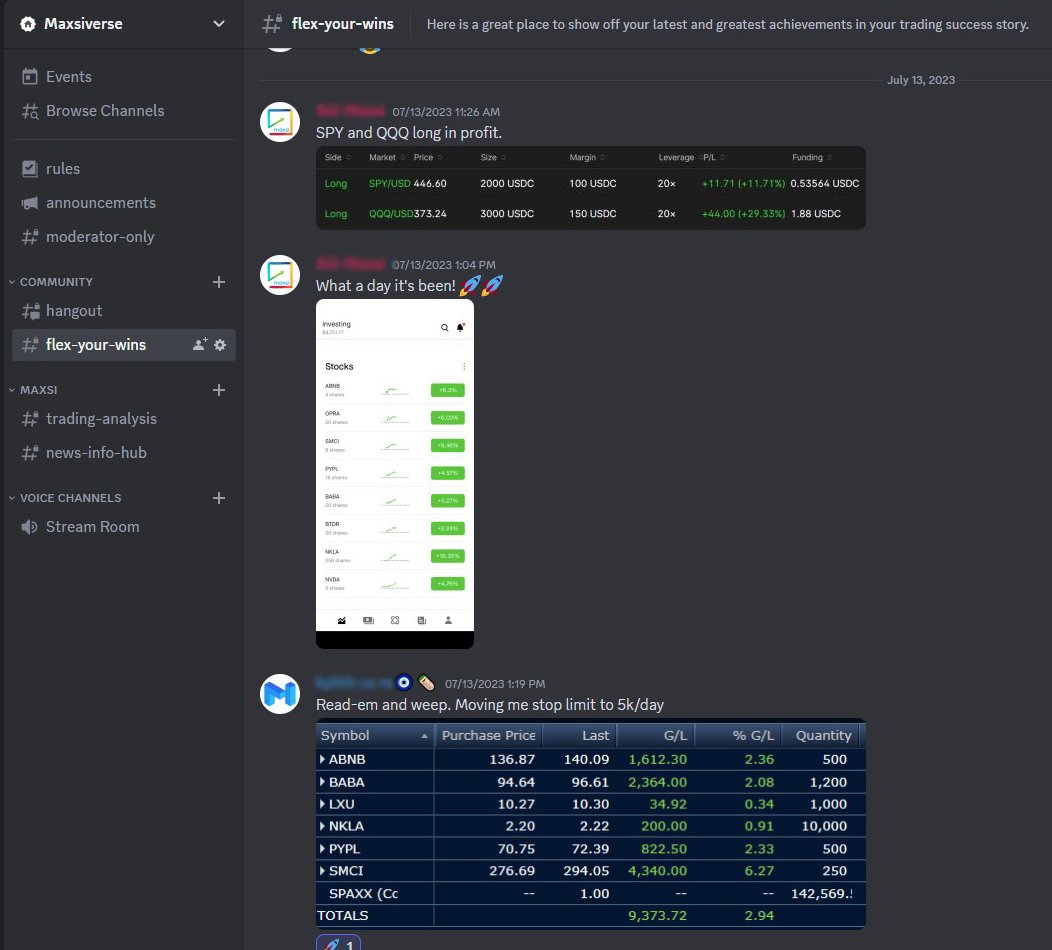The width and height of the screenshot is (1052, 950).
Task: Click avatar of 11:26 AM message author
Action: pos(280,122)
